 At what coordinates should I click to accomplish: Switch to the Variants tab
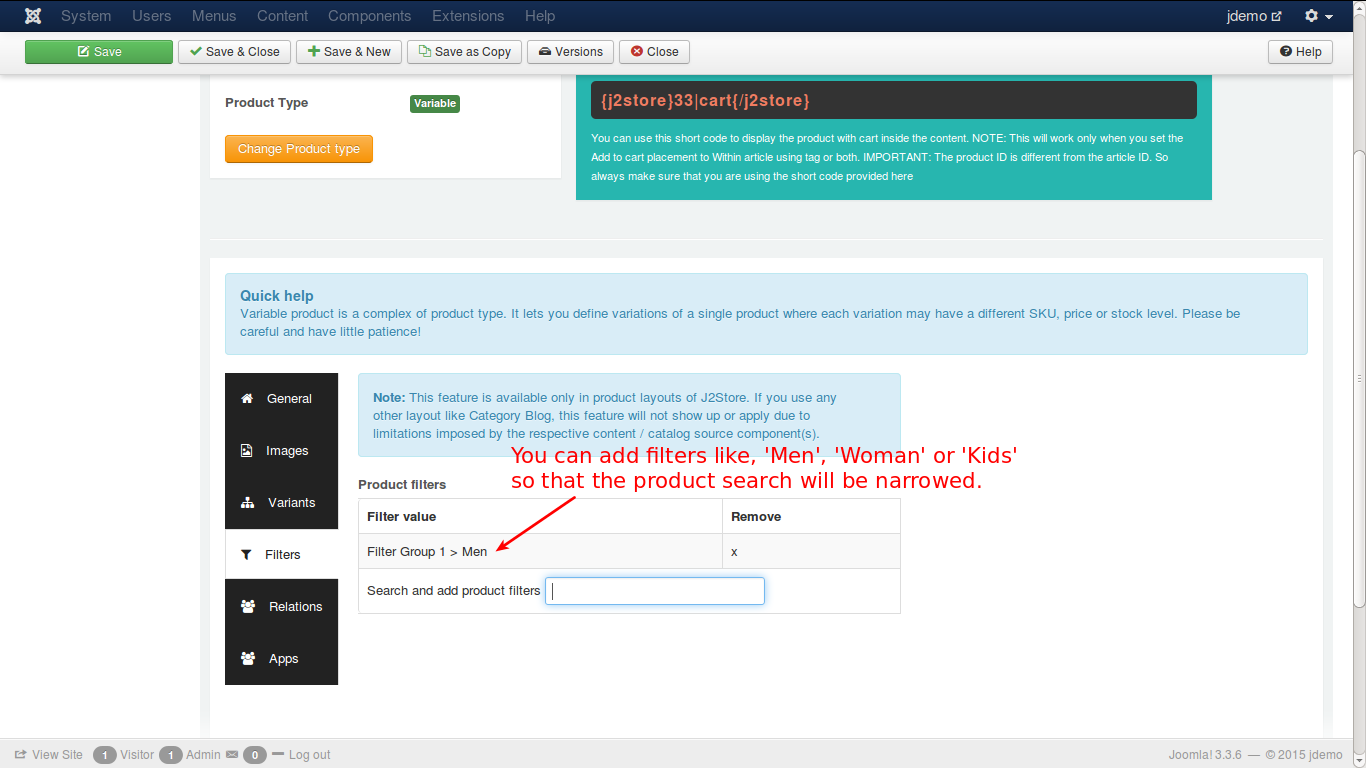281,503
